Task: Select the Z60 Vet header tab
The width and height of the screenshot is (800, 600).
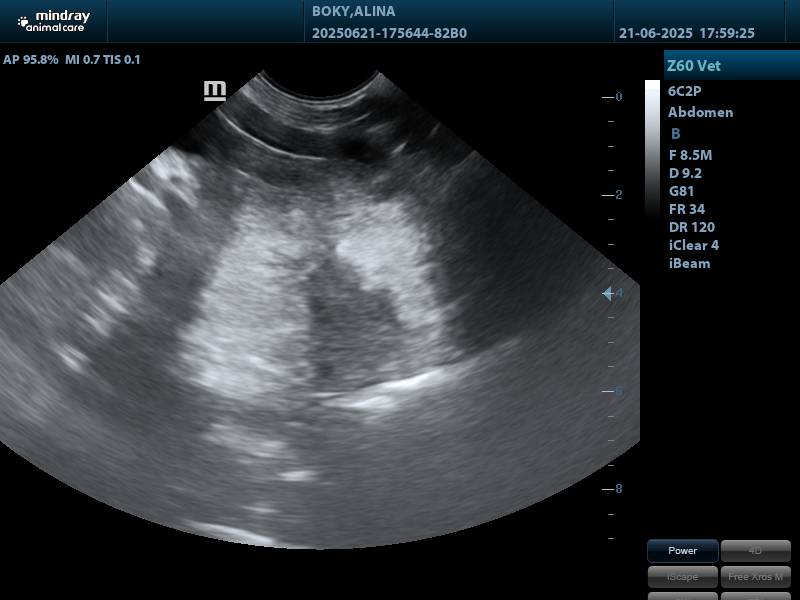Action: [731, 66]
